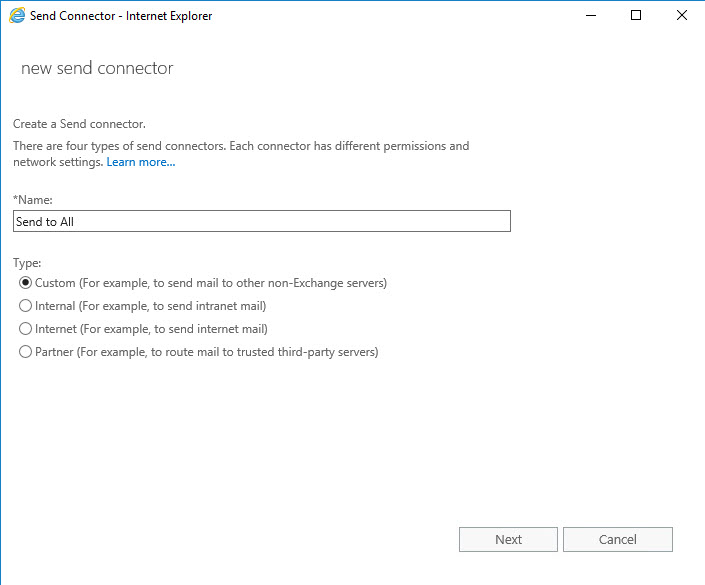Screen dimensions: 705x585
Task: Select the Custom connector type
Action: (x=26, y=283)
